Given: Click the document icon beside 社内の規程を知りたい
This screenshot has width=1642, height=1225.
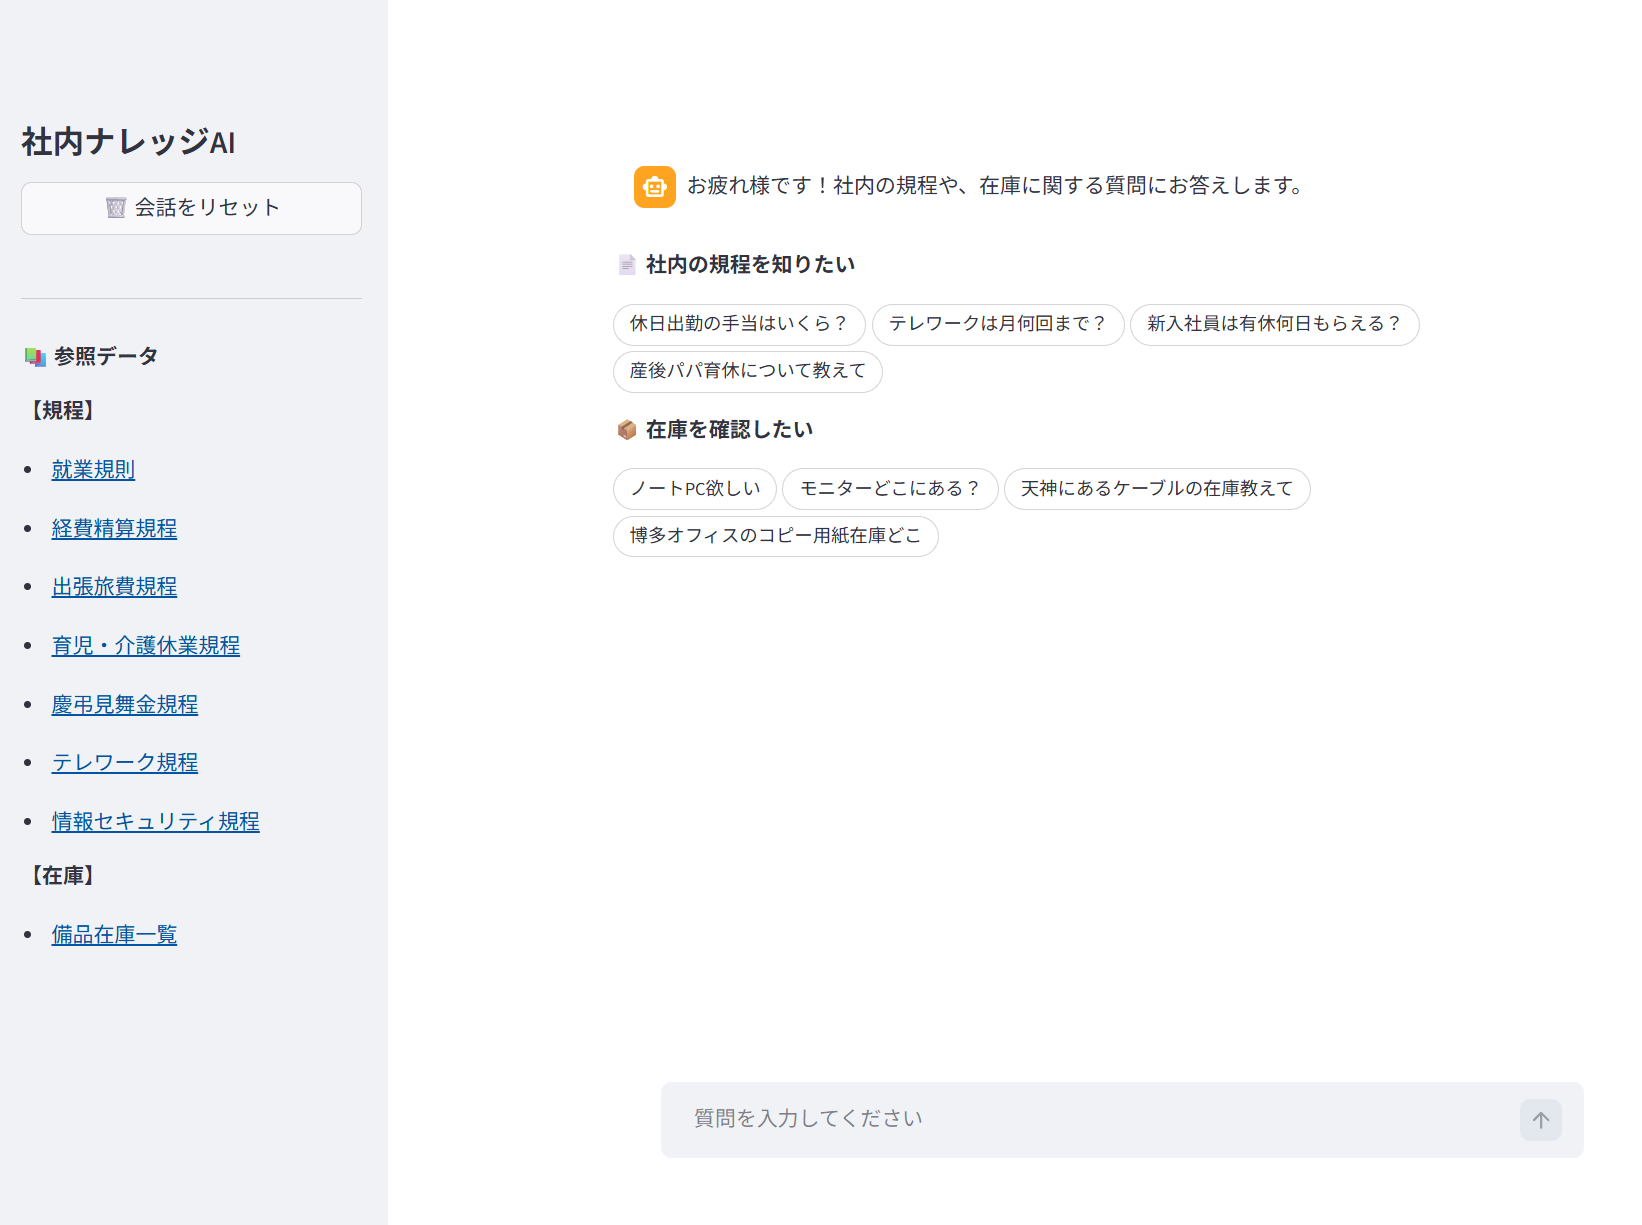Looking at the screenshot, I should 627,265.
